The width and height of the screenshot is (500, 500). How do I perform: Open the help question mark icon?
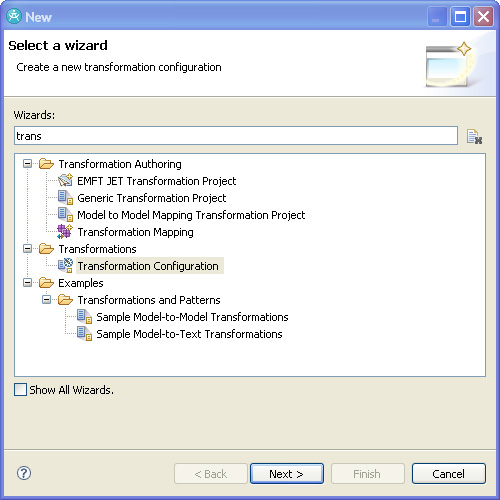[x=24, y=473]
